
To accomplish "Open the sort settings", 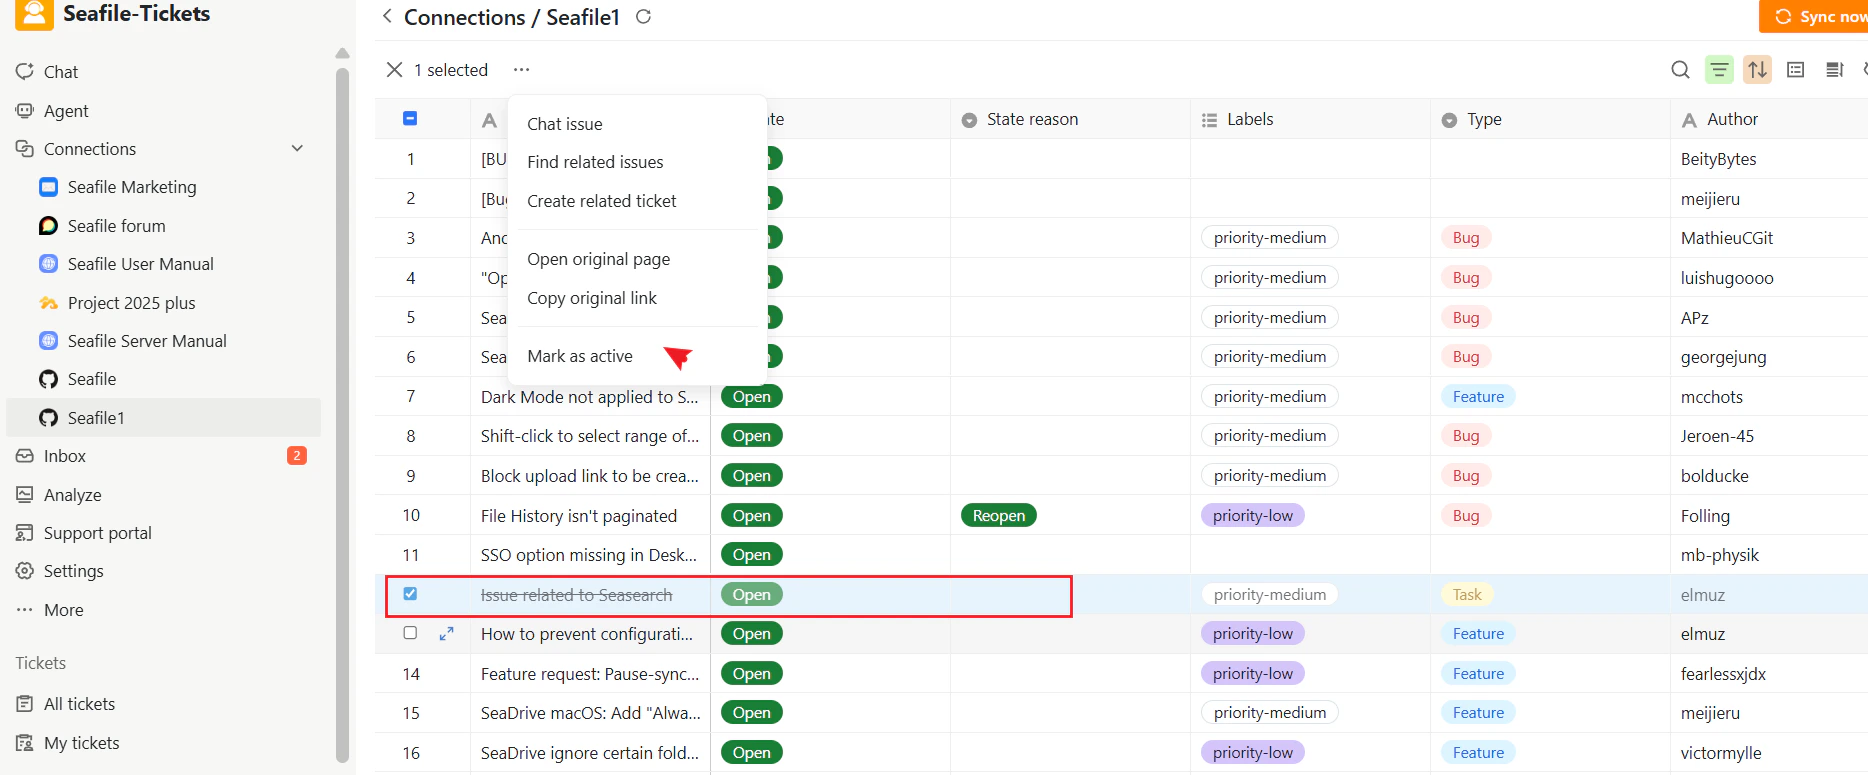I will (1757, 69).
